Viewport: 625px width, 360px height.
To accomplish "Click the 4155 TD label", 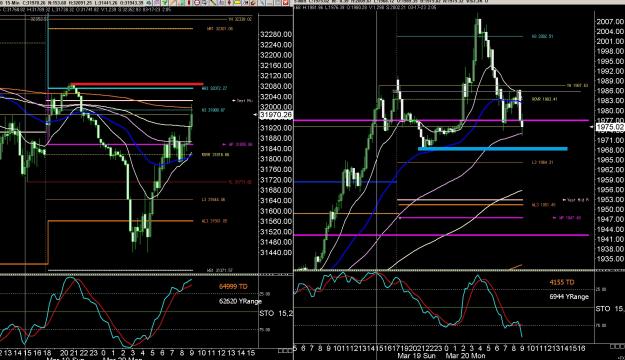I will (x=562, y=282).
